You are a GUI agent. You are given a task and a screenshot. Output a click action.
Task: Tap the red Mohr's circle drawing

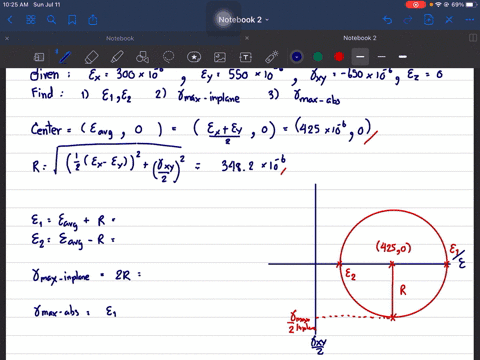[x=393, y=264]
